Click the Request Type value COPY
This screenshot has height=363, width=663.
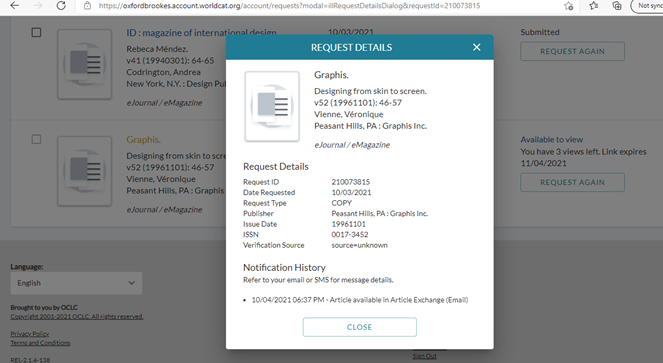(x=342, y=203)
